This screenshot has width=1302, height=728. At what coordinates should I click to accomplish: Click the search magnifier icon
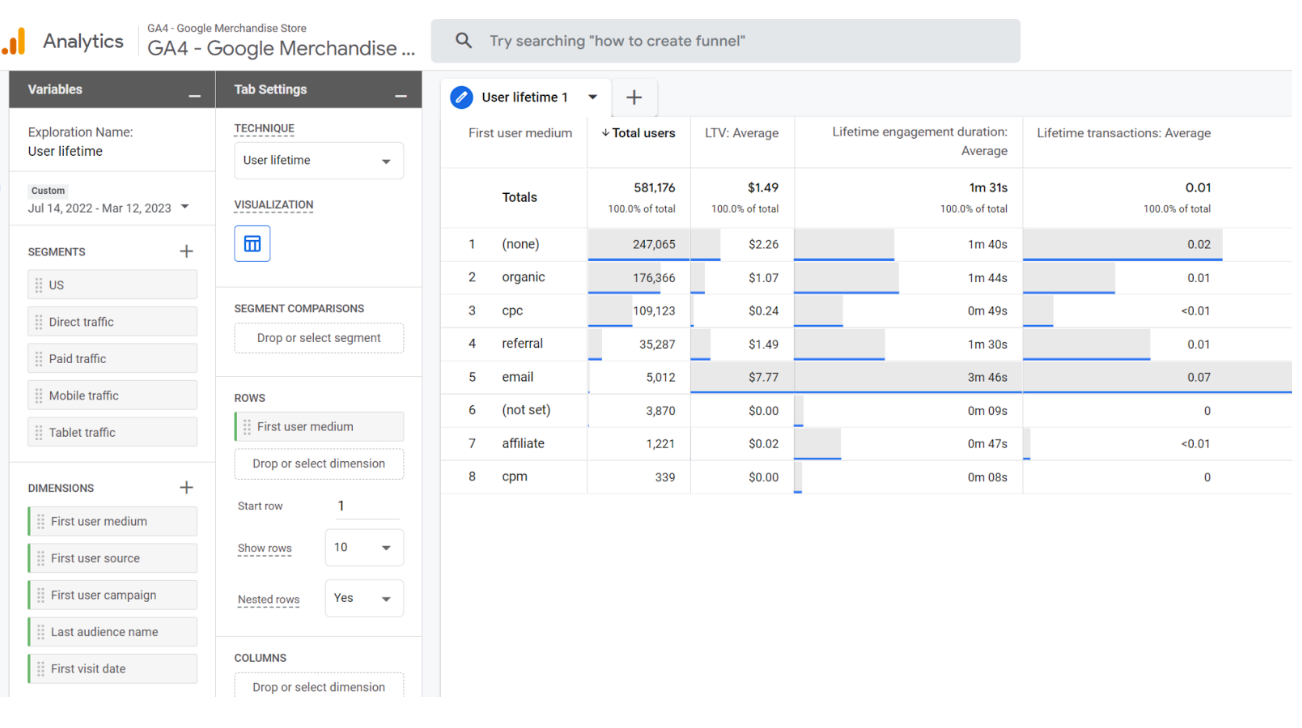pos(463,41)
